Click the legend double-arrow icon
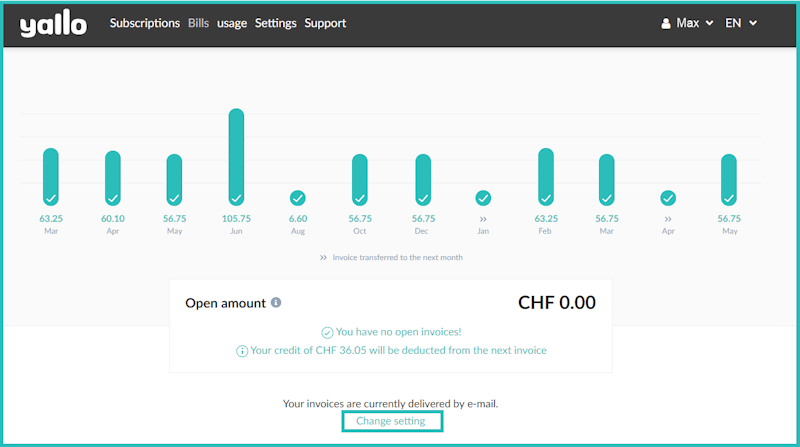Image resolution: width=800 pixels, height=447 pixels. [x=323, y=258]
